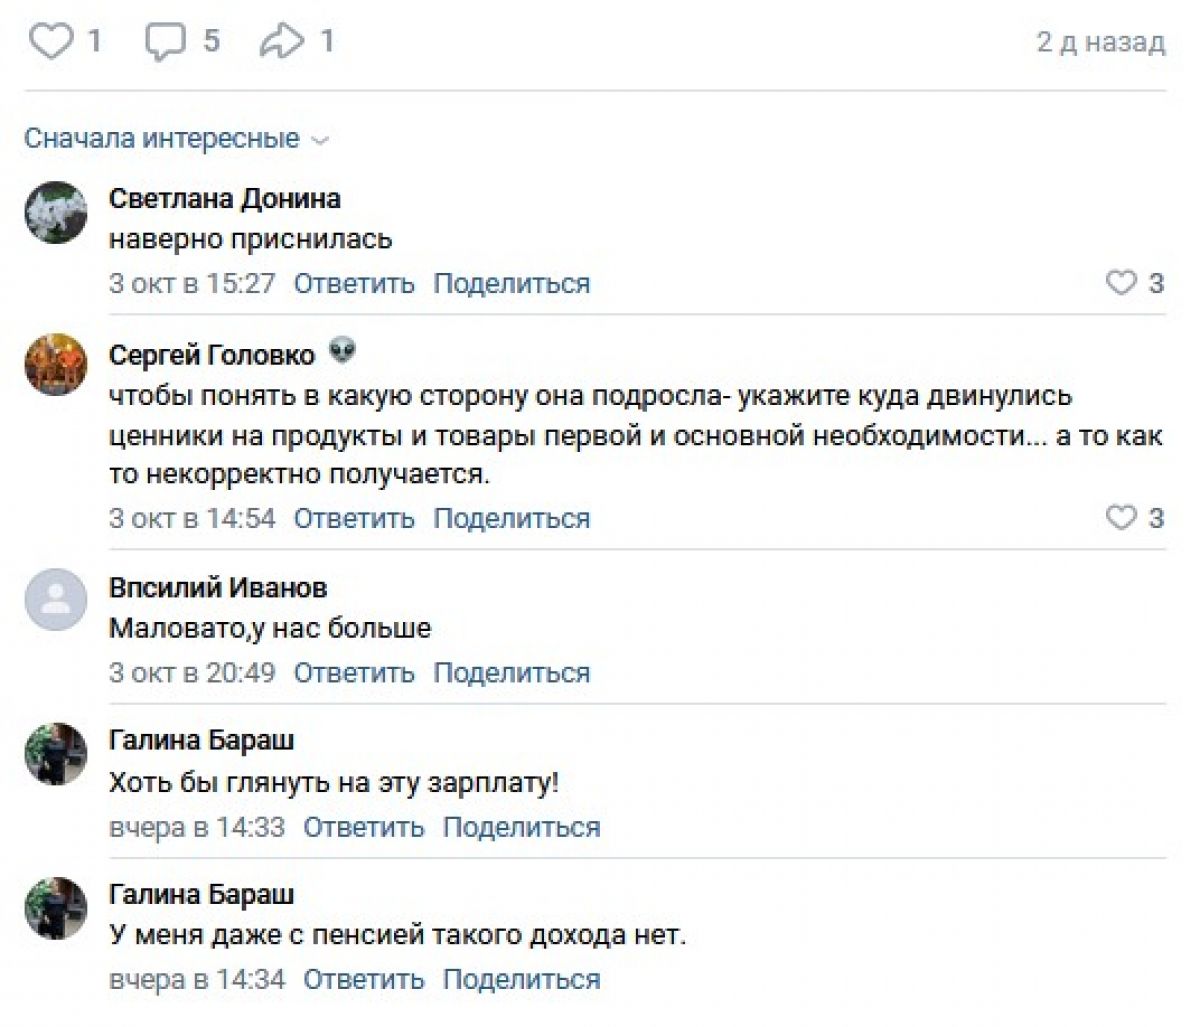Like Светлана Донина's comment
Screen dimensions: 1200x1027
click(x=1122, y=283)
